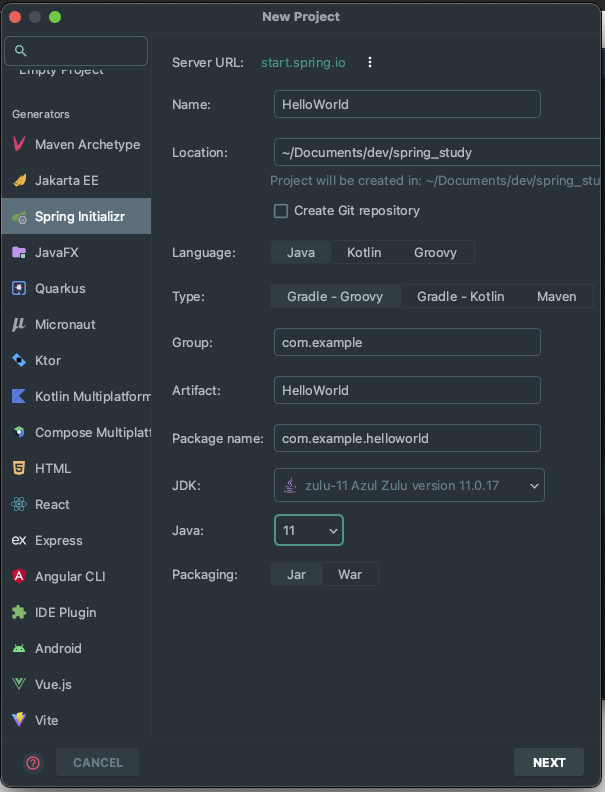Screen dimensions: 605x792
Task: Click the Micronaut mu icon
Action: click(x=19, y=324)
